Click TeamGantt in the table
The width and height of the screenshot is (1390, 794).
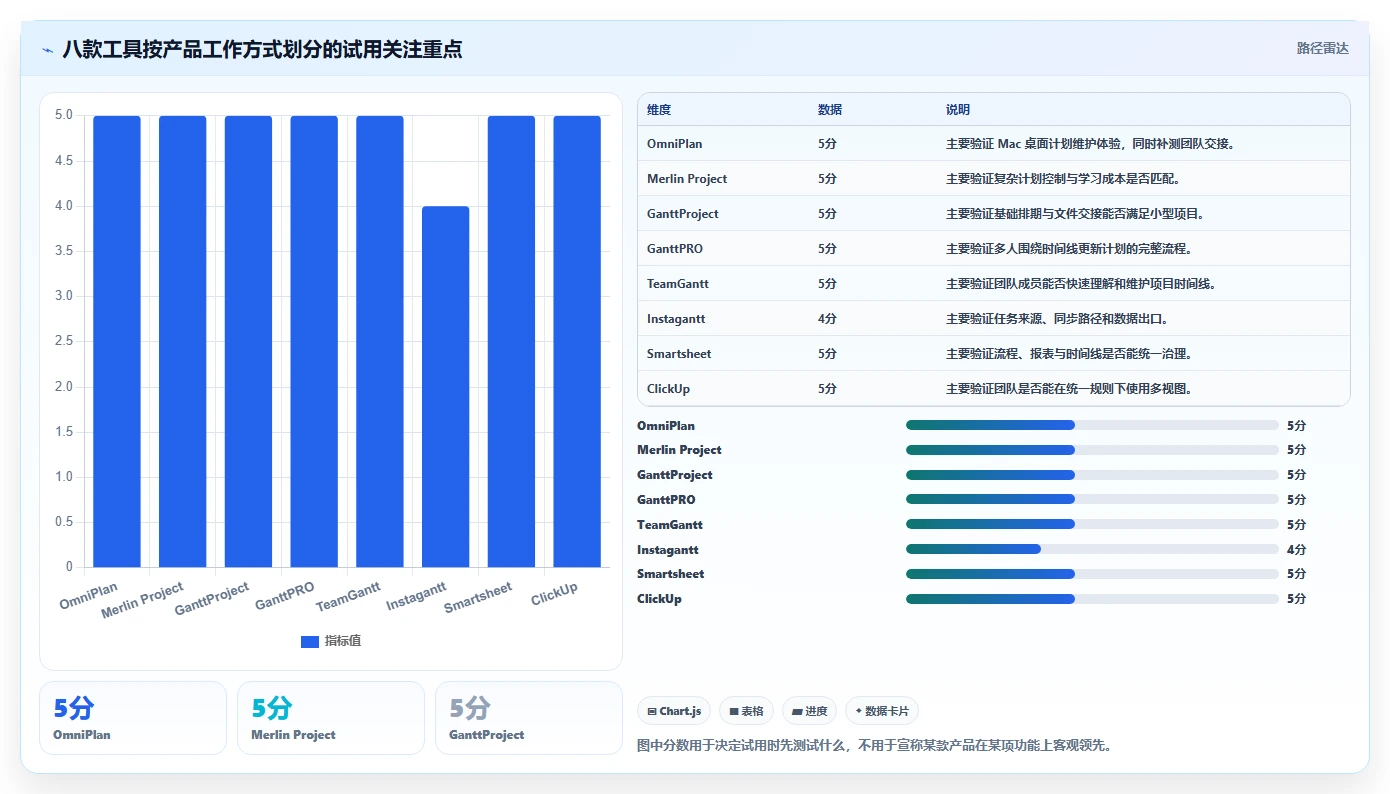pos(678,284)
